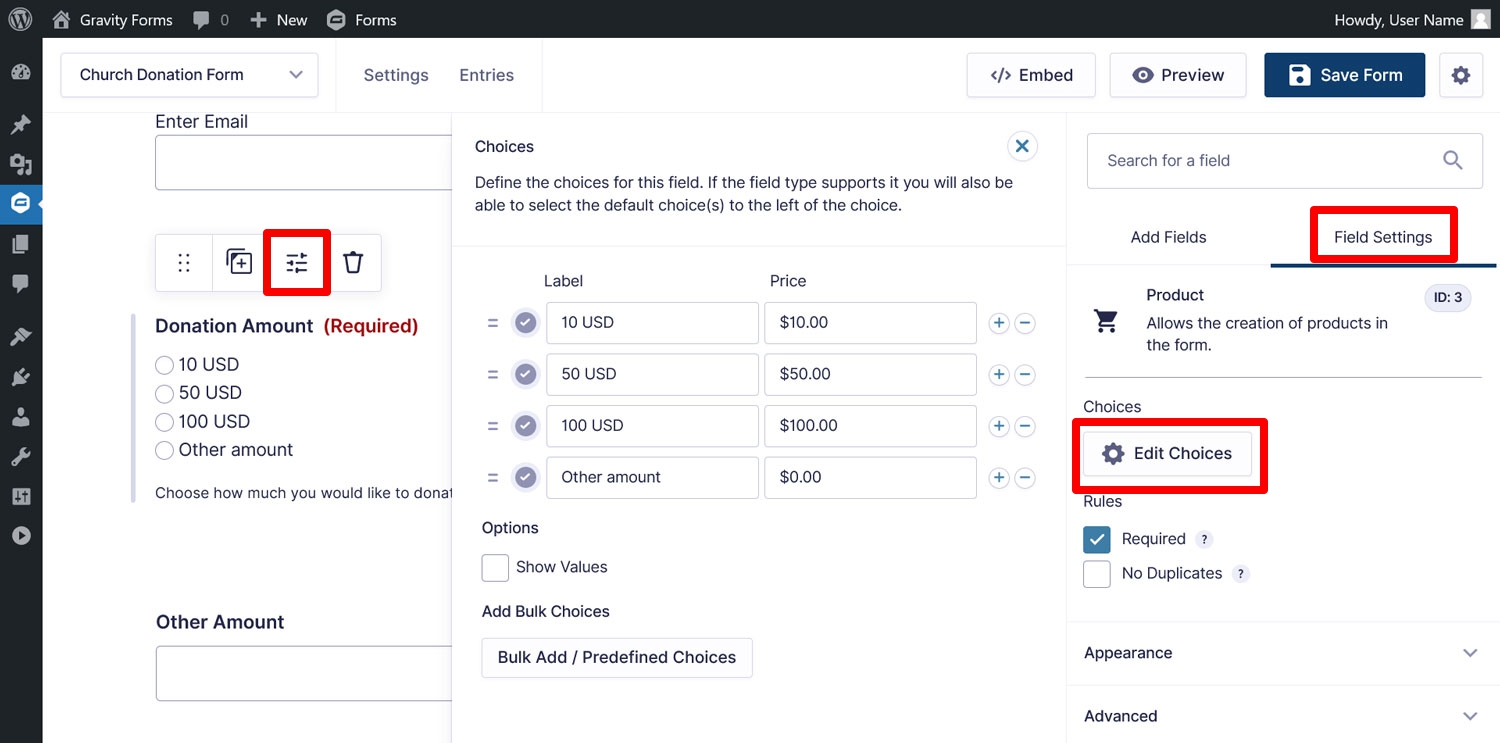Remove the Other amount choice
Image resolution: width=1500 pixels, height=743 pixels.
coord(1025,478)
